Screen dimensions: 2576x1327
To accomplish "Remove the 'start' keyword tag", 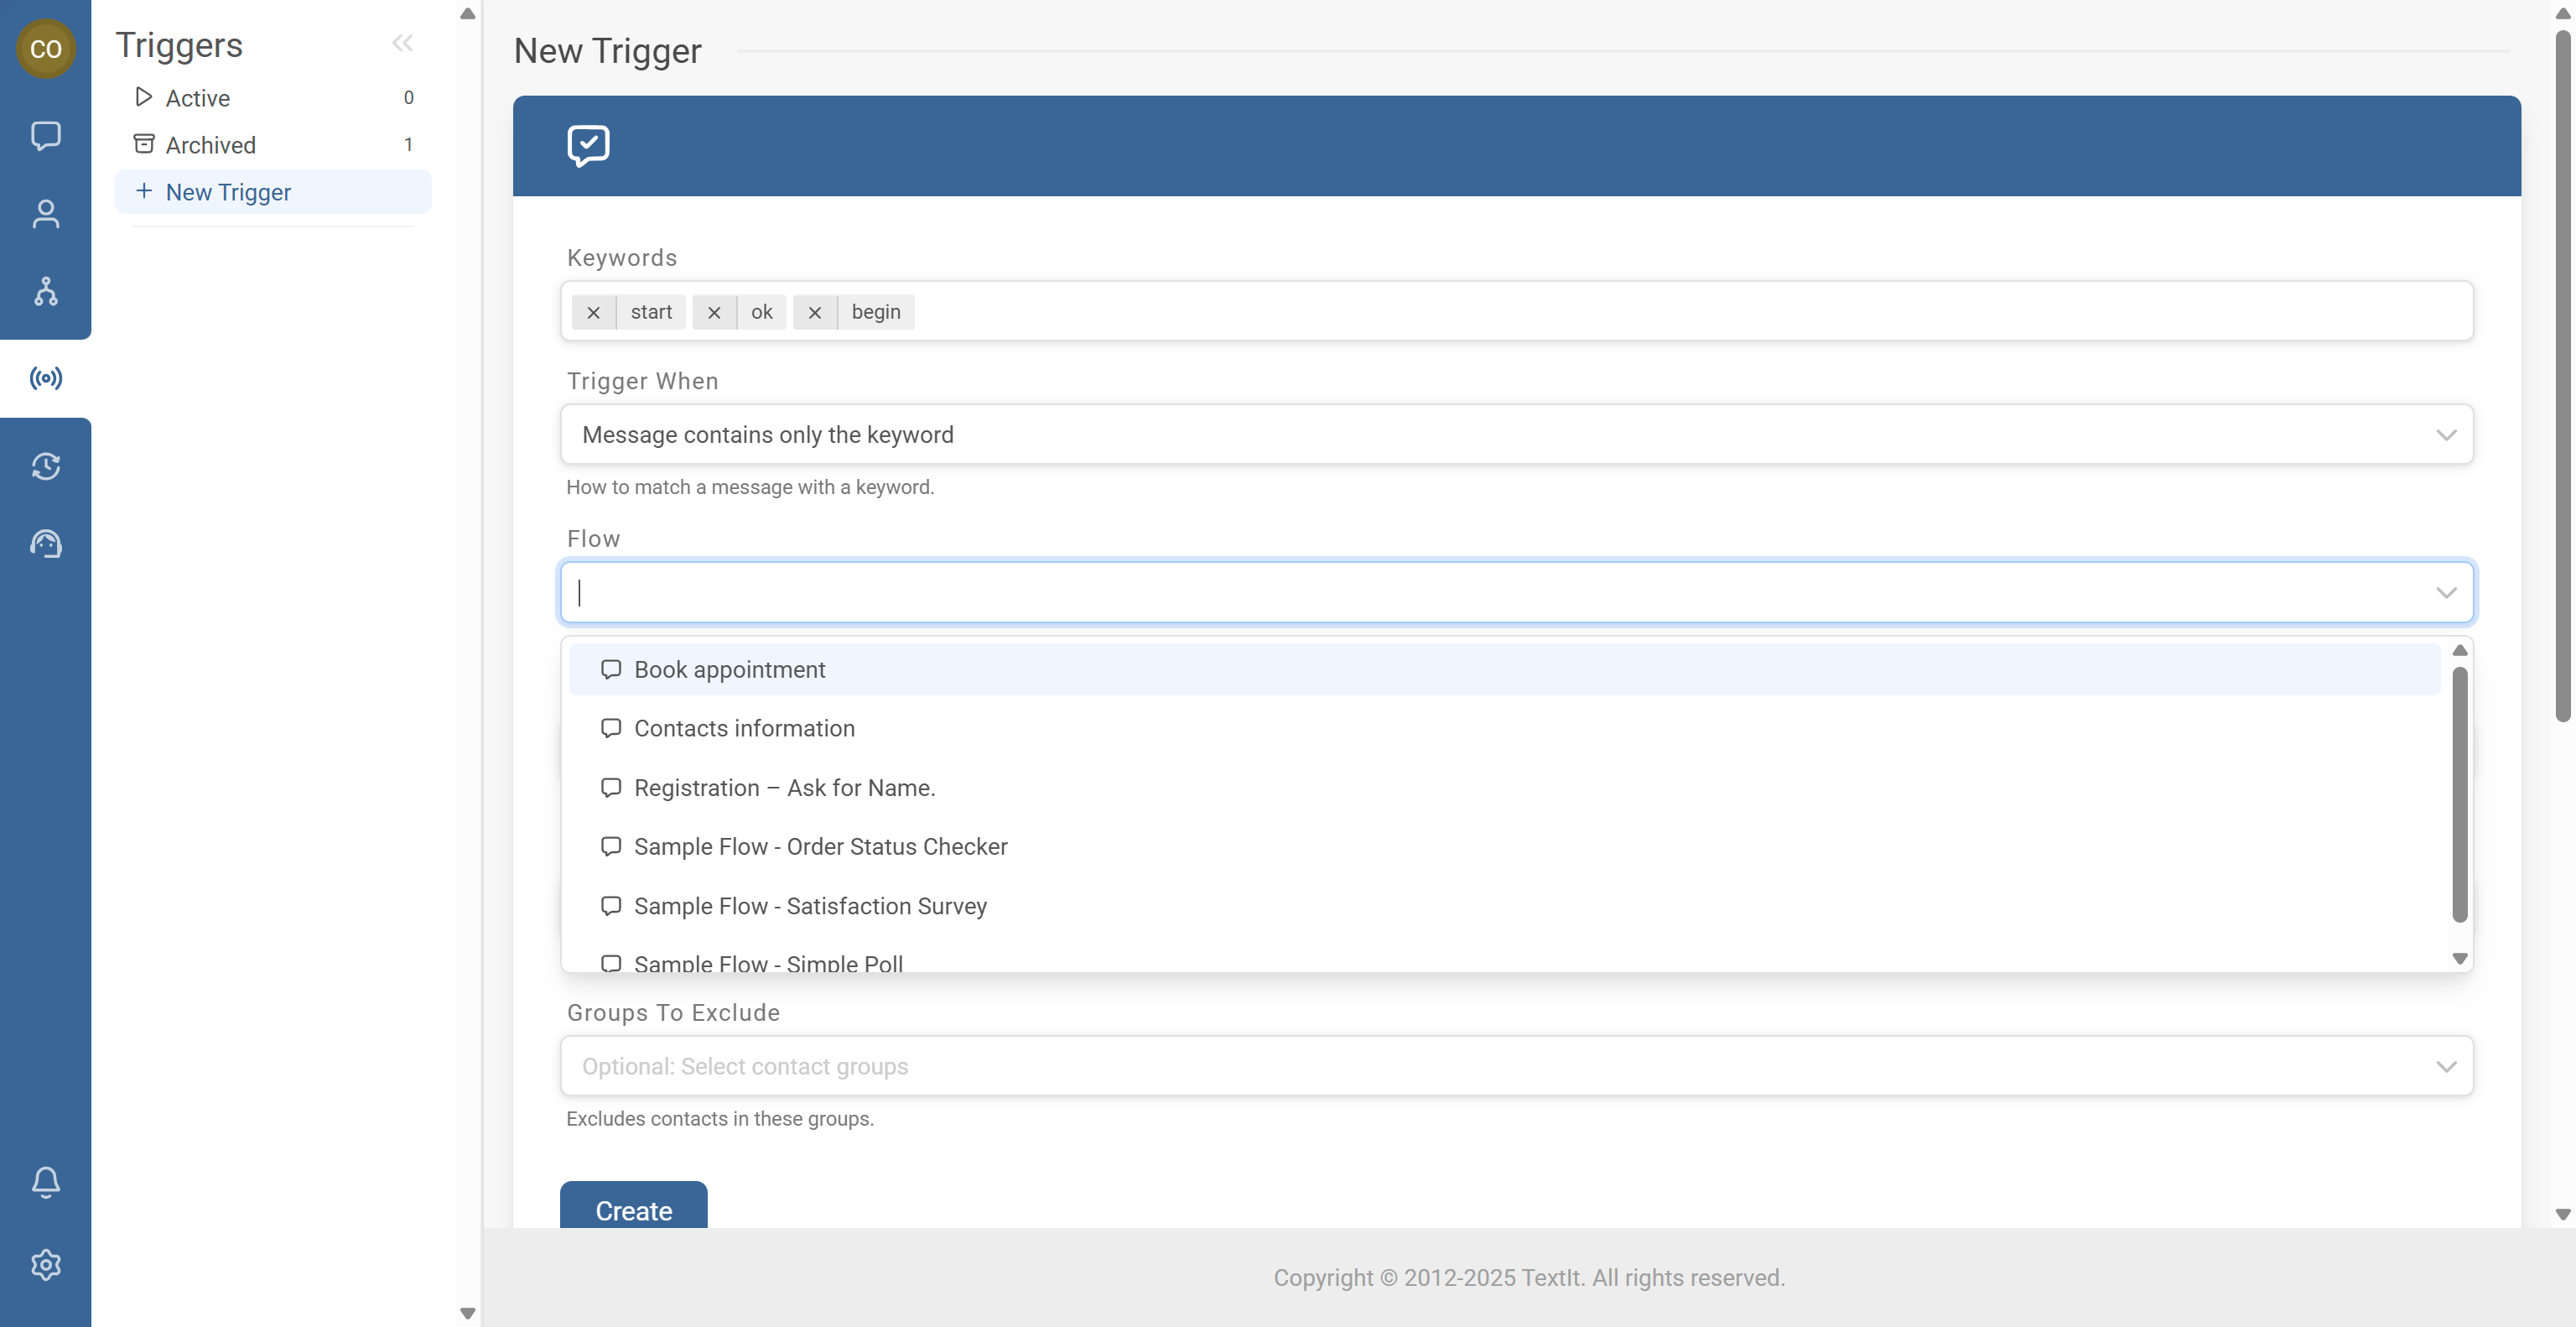I will pos(594,312).
